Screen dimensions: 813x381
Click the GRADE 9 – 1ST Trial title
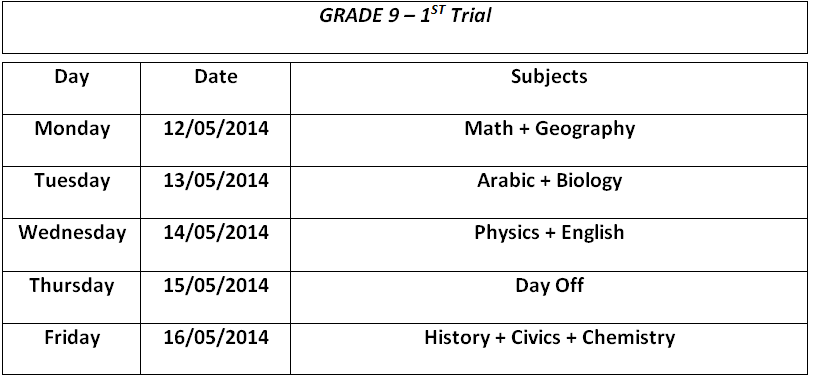click(x=405, y=16)
